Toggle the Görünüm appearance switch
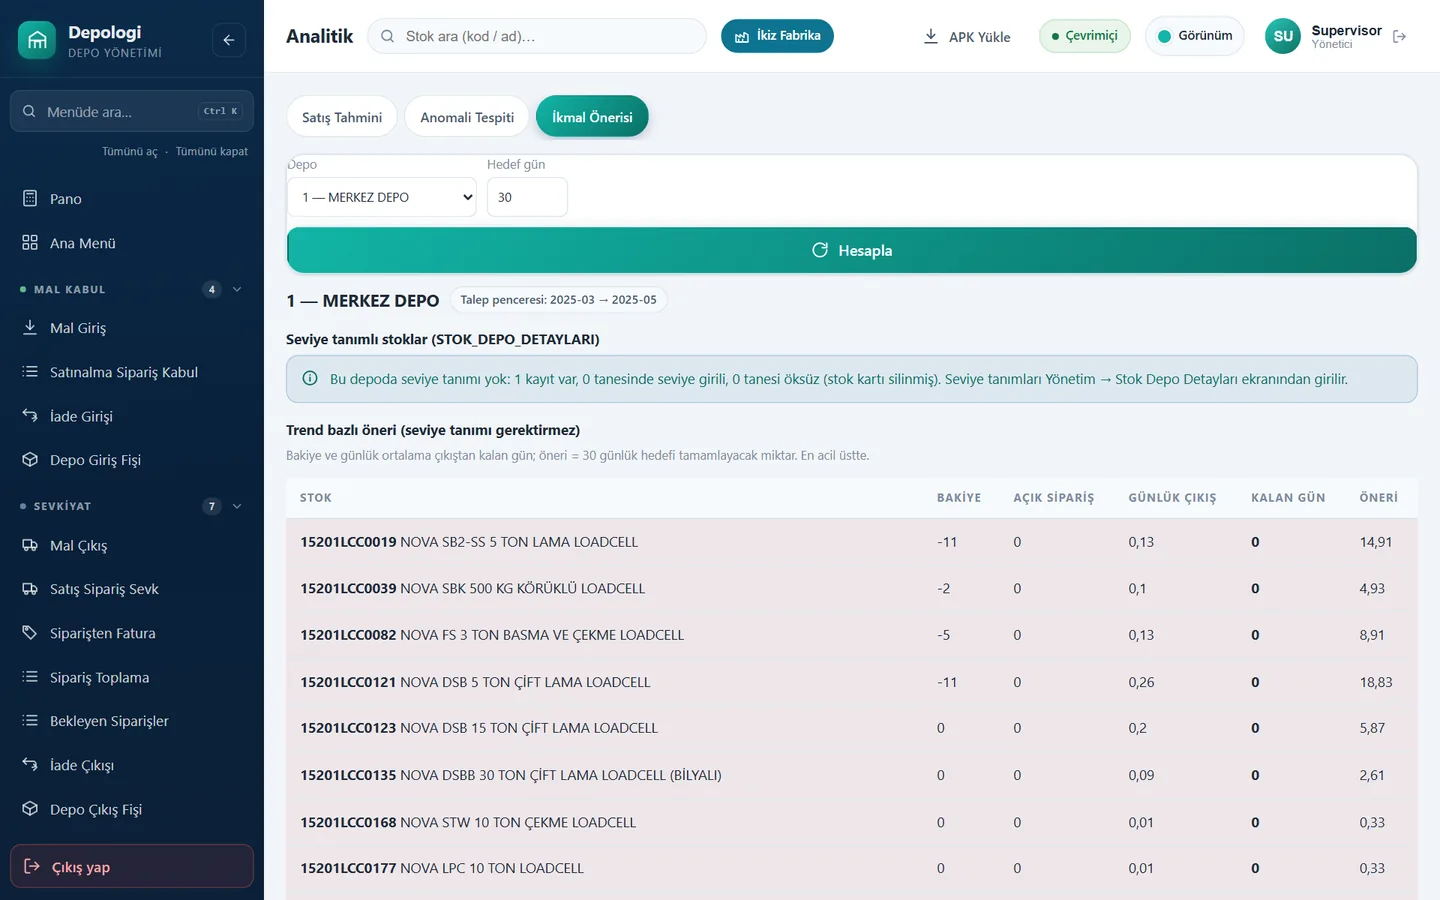 point(1195,36)
